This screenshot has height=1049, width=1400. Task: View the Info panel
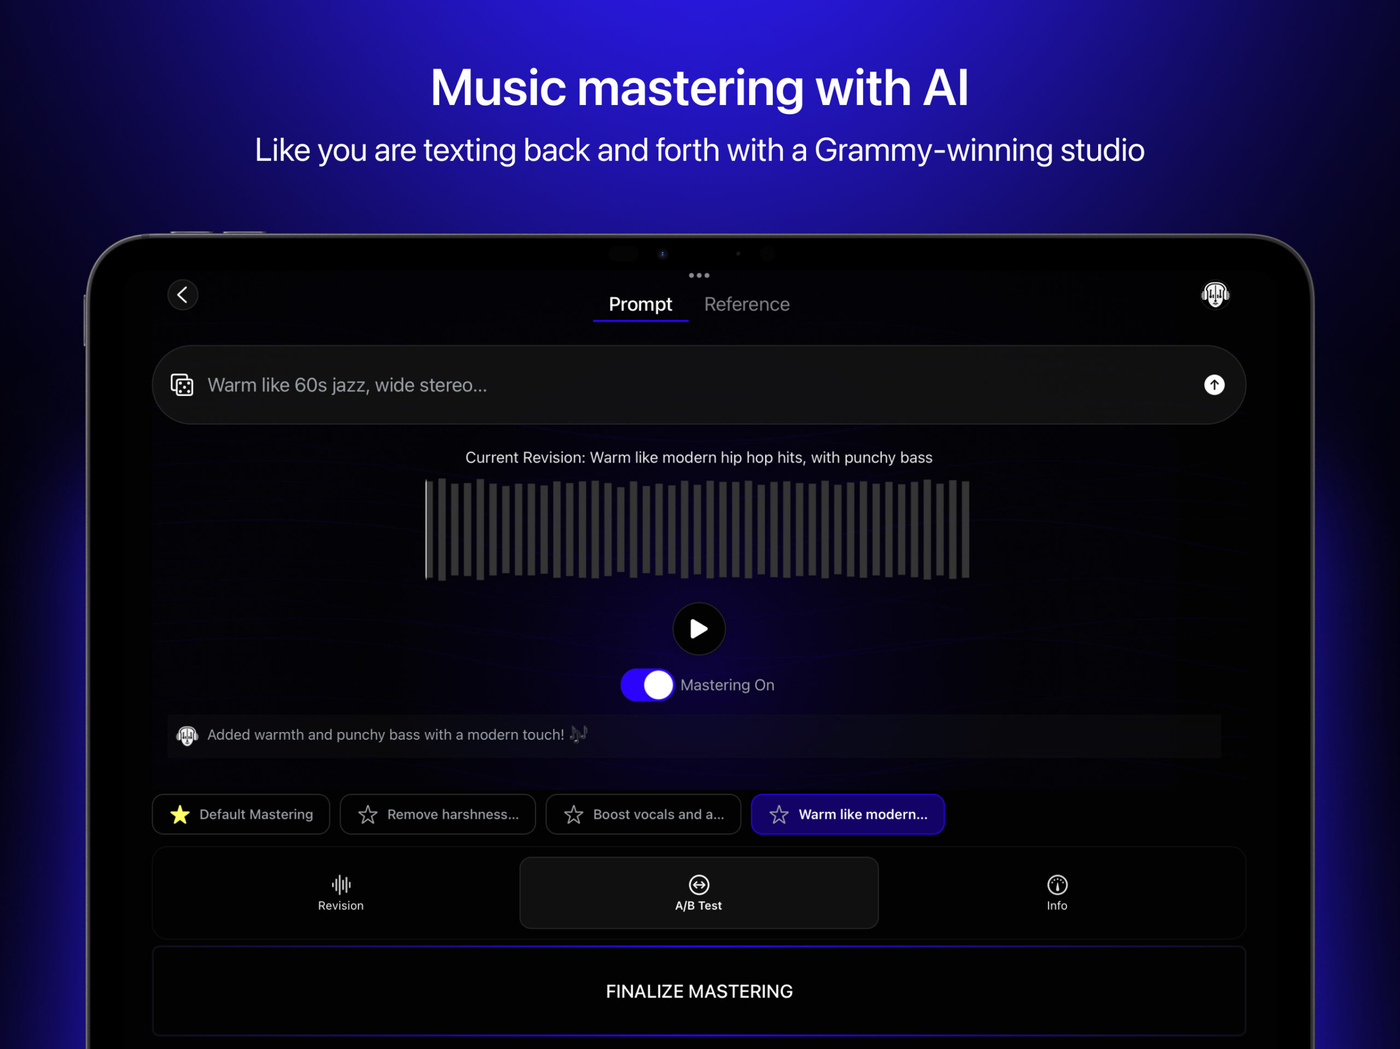pyautogui.click(x=1057, y=892)
